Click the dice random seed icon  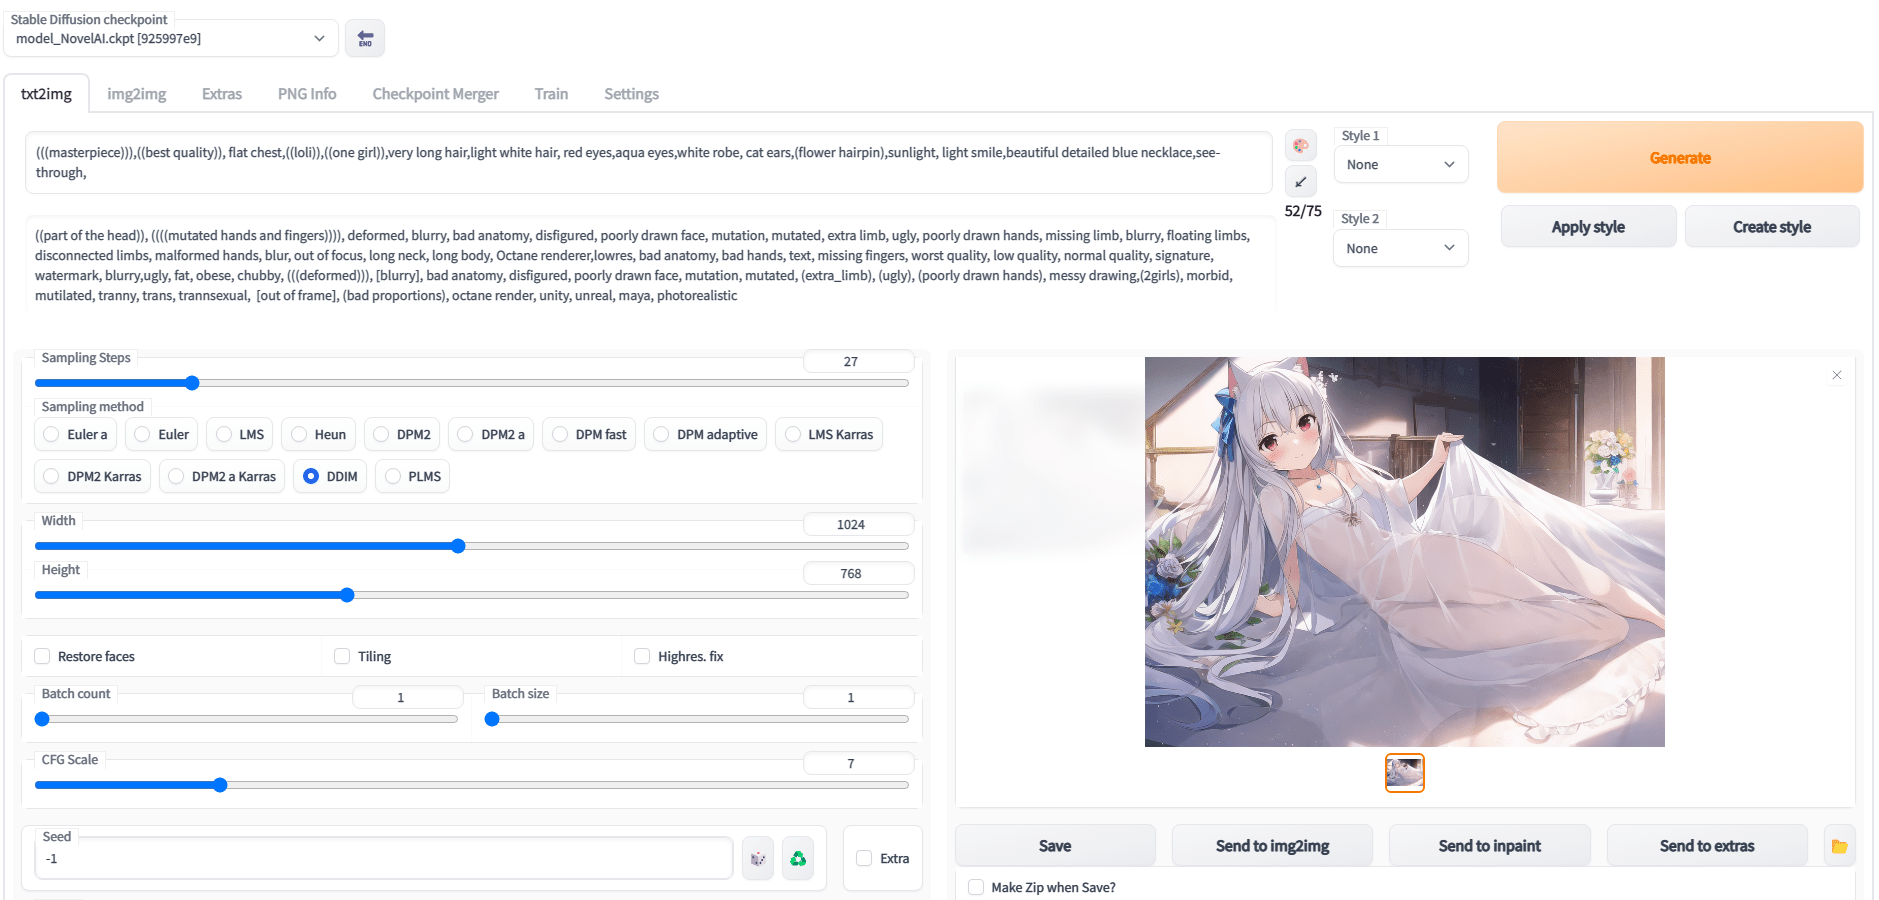(x=758, y=859)
